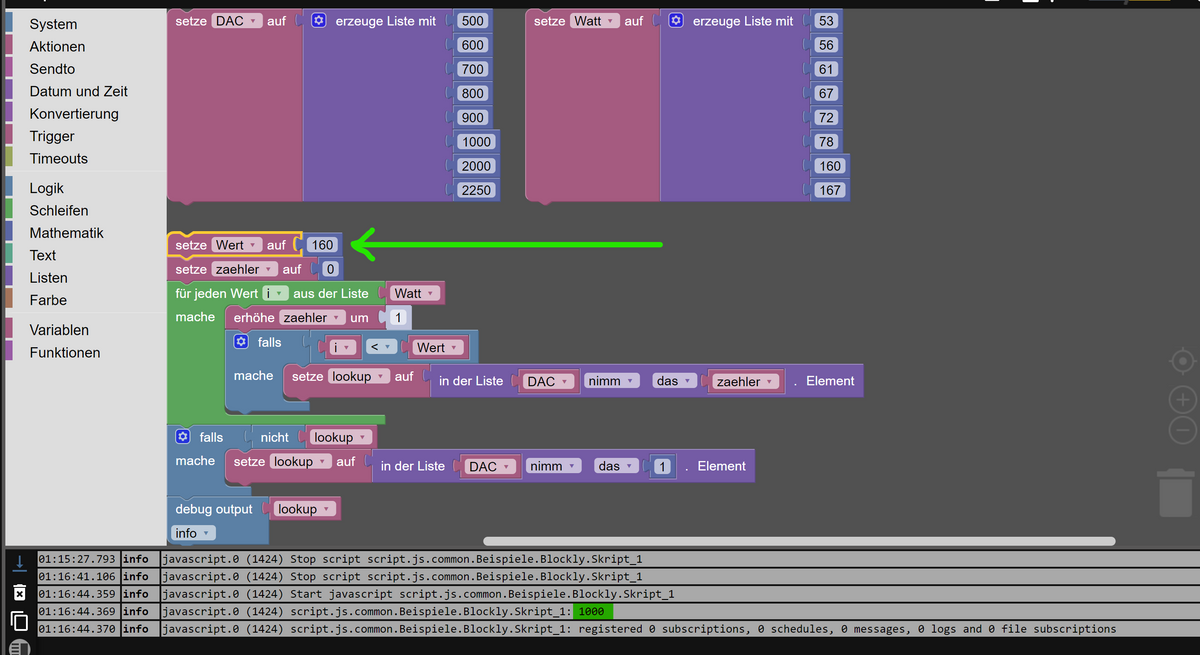Edit the increment value 1 in erhöhe block
This screenshot has width=1200, height=655.
point(398,317)
